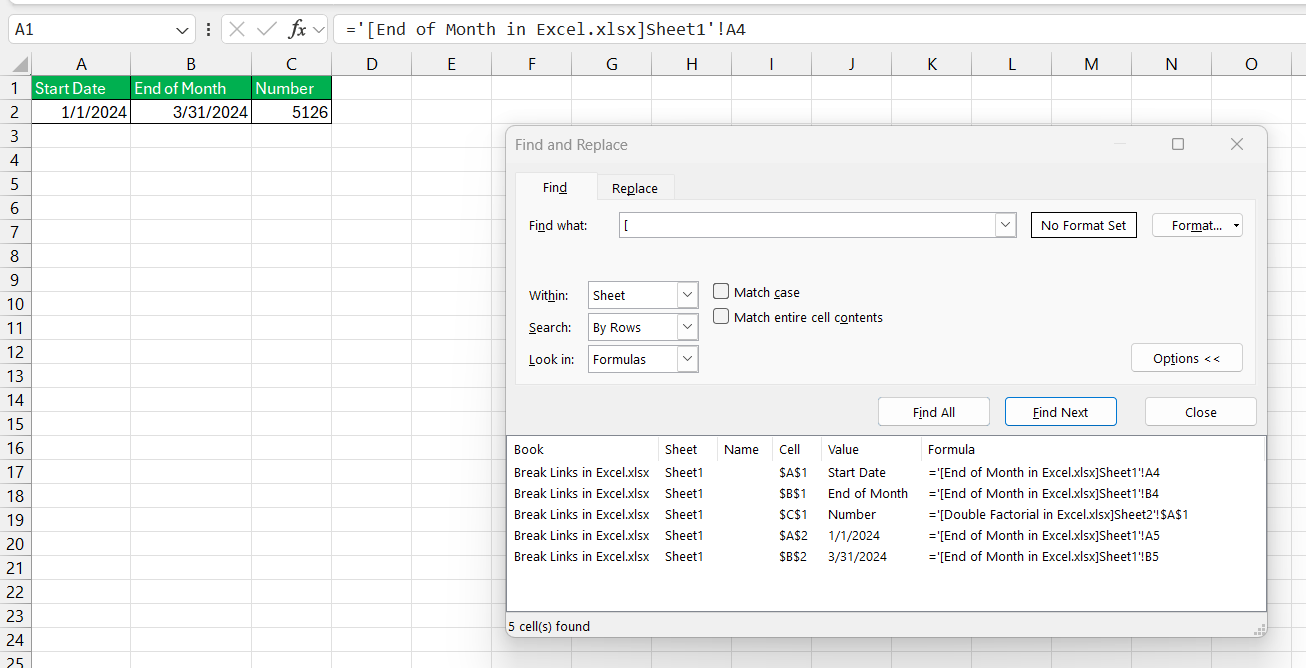
Task: Select row 10 header
Action: tap(15, 304)
